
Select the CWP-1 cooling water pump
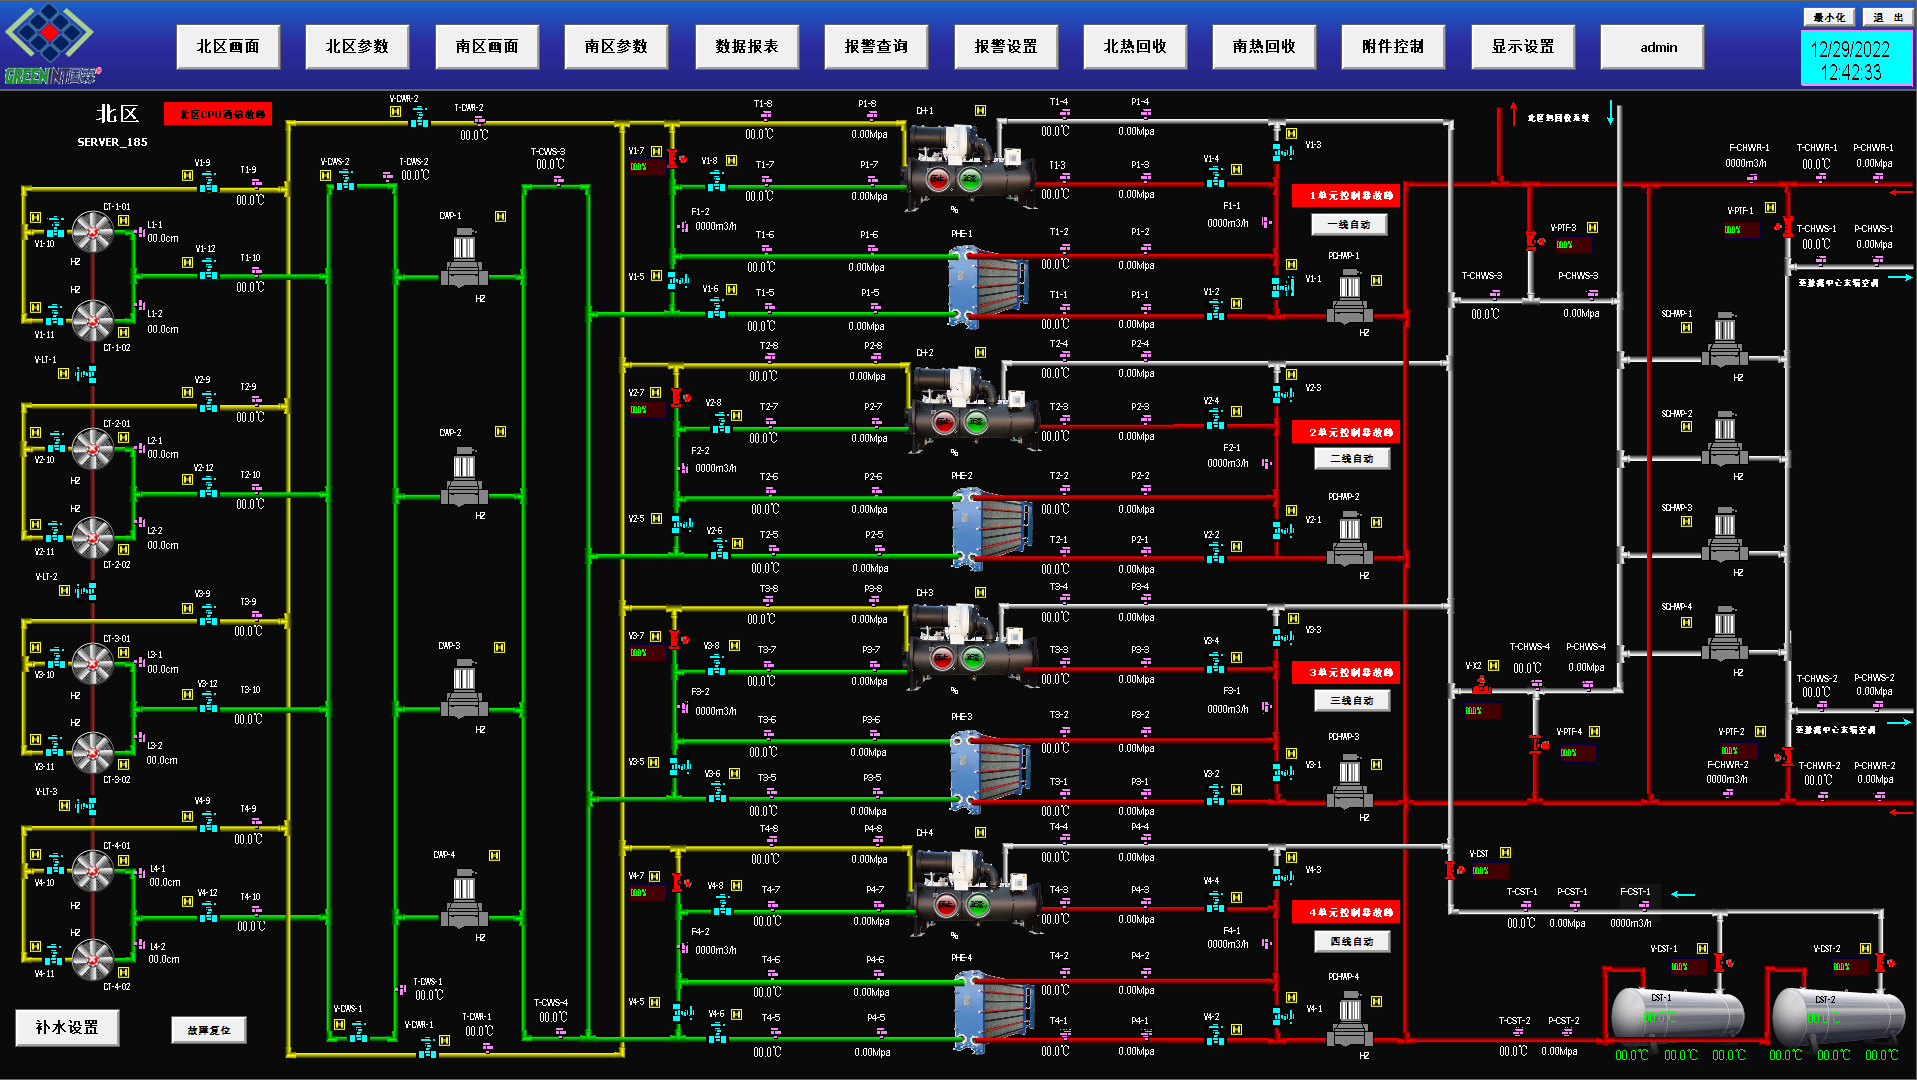pos(464,258)
